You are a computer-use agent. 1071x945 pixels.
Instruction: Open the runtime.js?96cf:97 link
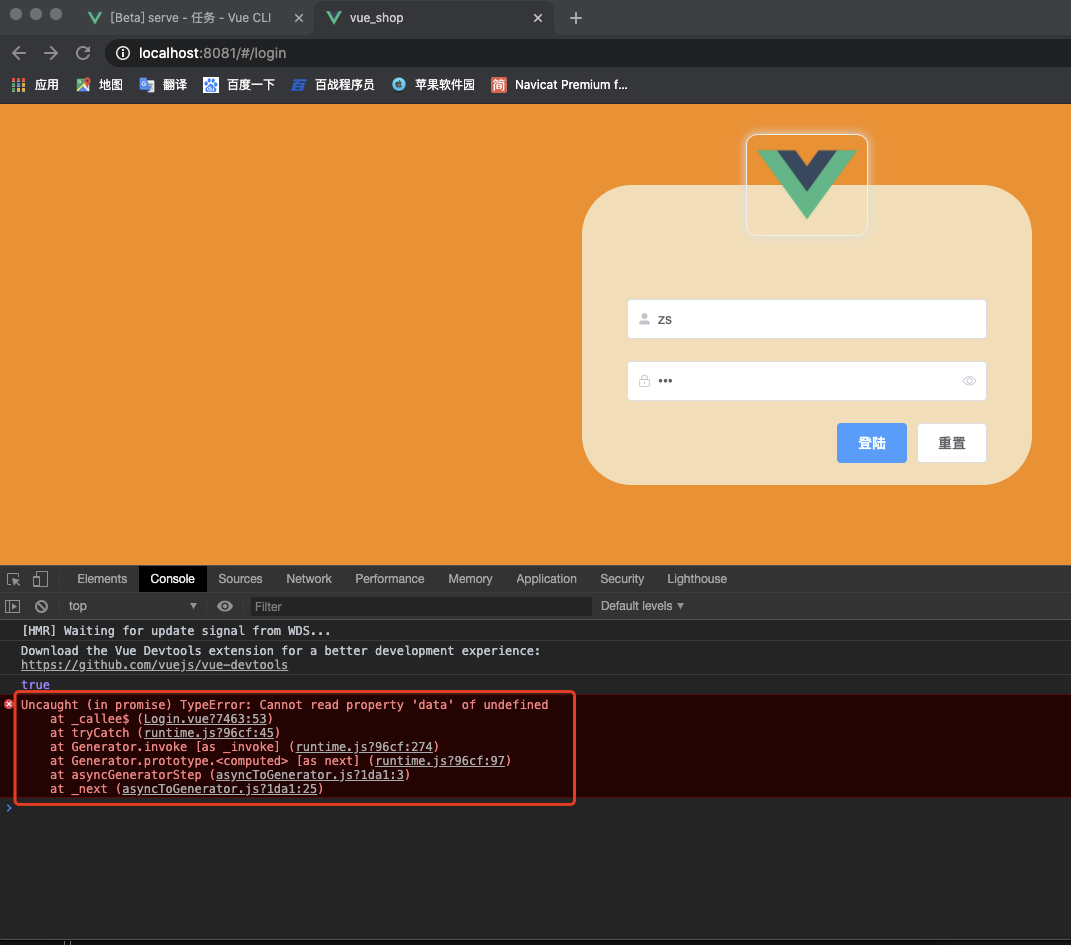point(440,761)
